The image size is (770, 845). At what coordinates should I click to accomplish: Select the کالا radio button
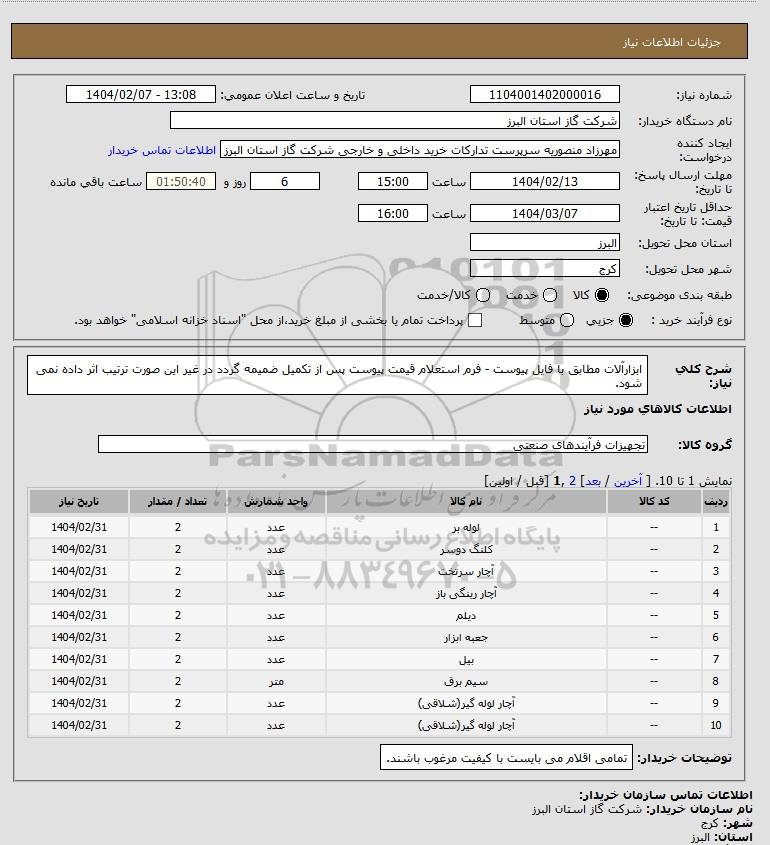click(601, 295)
